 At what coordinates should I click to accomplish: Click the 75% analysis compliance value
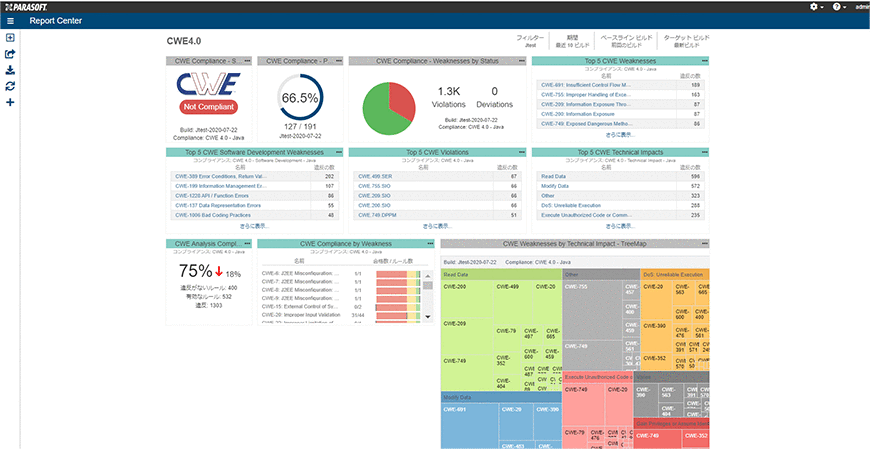pyautogui.click(x=195, y=271)
